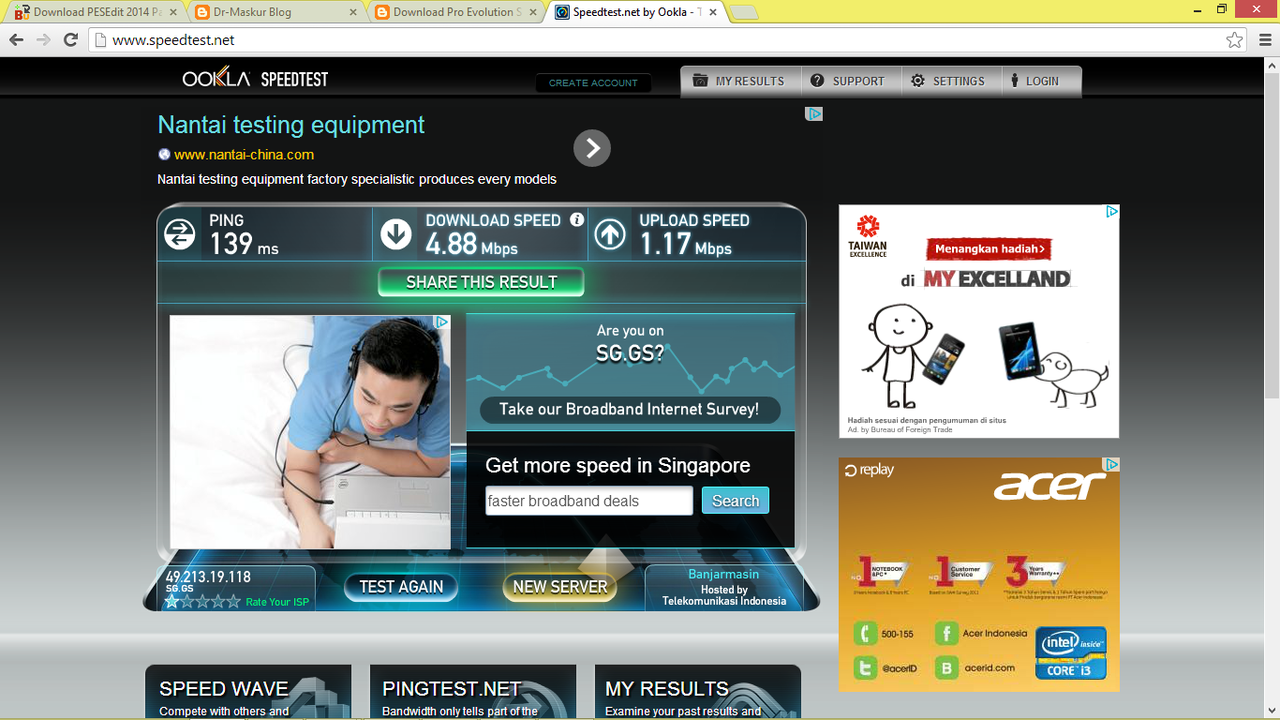The height and width of the screenshot is (720, 1280).
Task: Click the download speed arrow icon
Action: (396, 235)
